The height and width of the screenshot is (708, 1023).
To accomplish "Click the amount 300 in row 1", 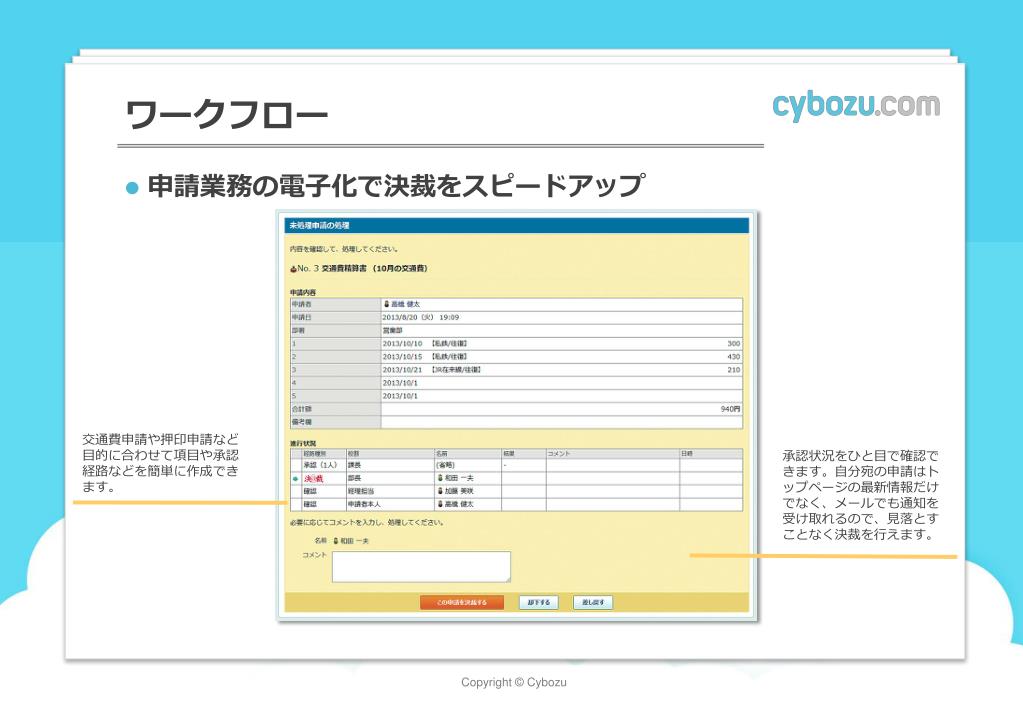I will pyautogui.click(x=734, y=343).
